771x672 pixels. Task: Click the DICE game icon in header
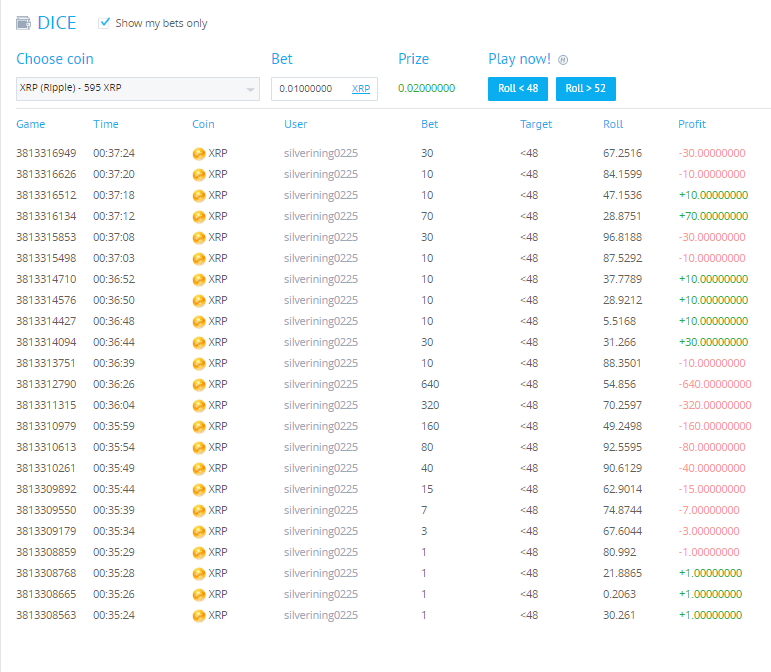coord(23,23)
